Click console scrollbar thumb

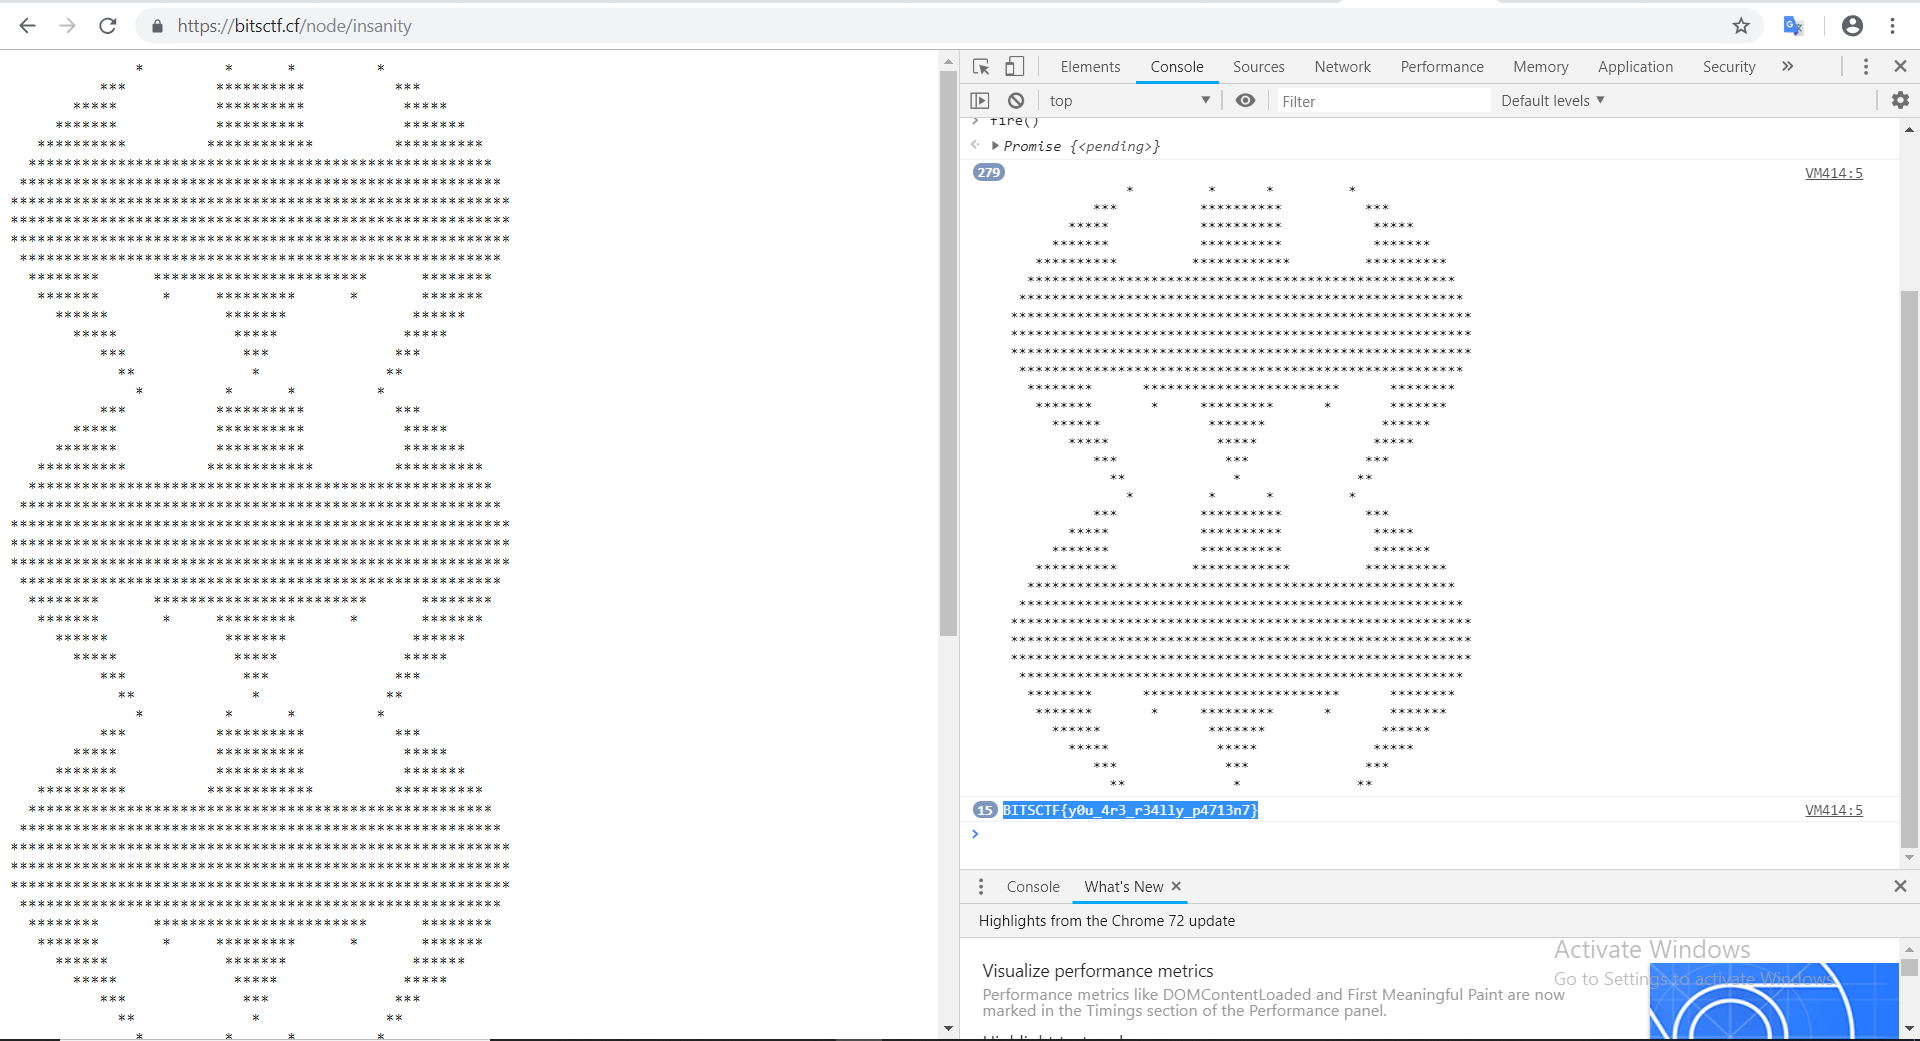click(1909, 568)
